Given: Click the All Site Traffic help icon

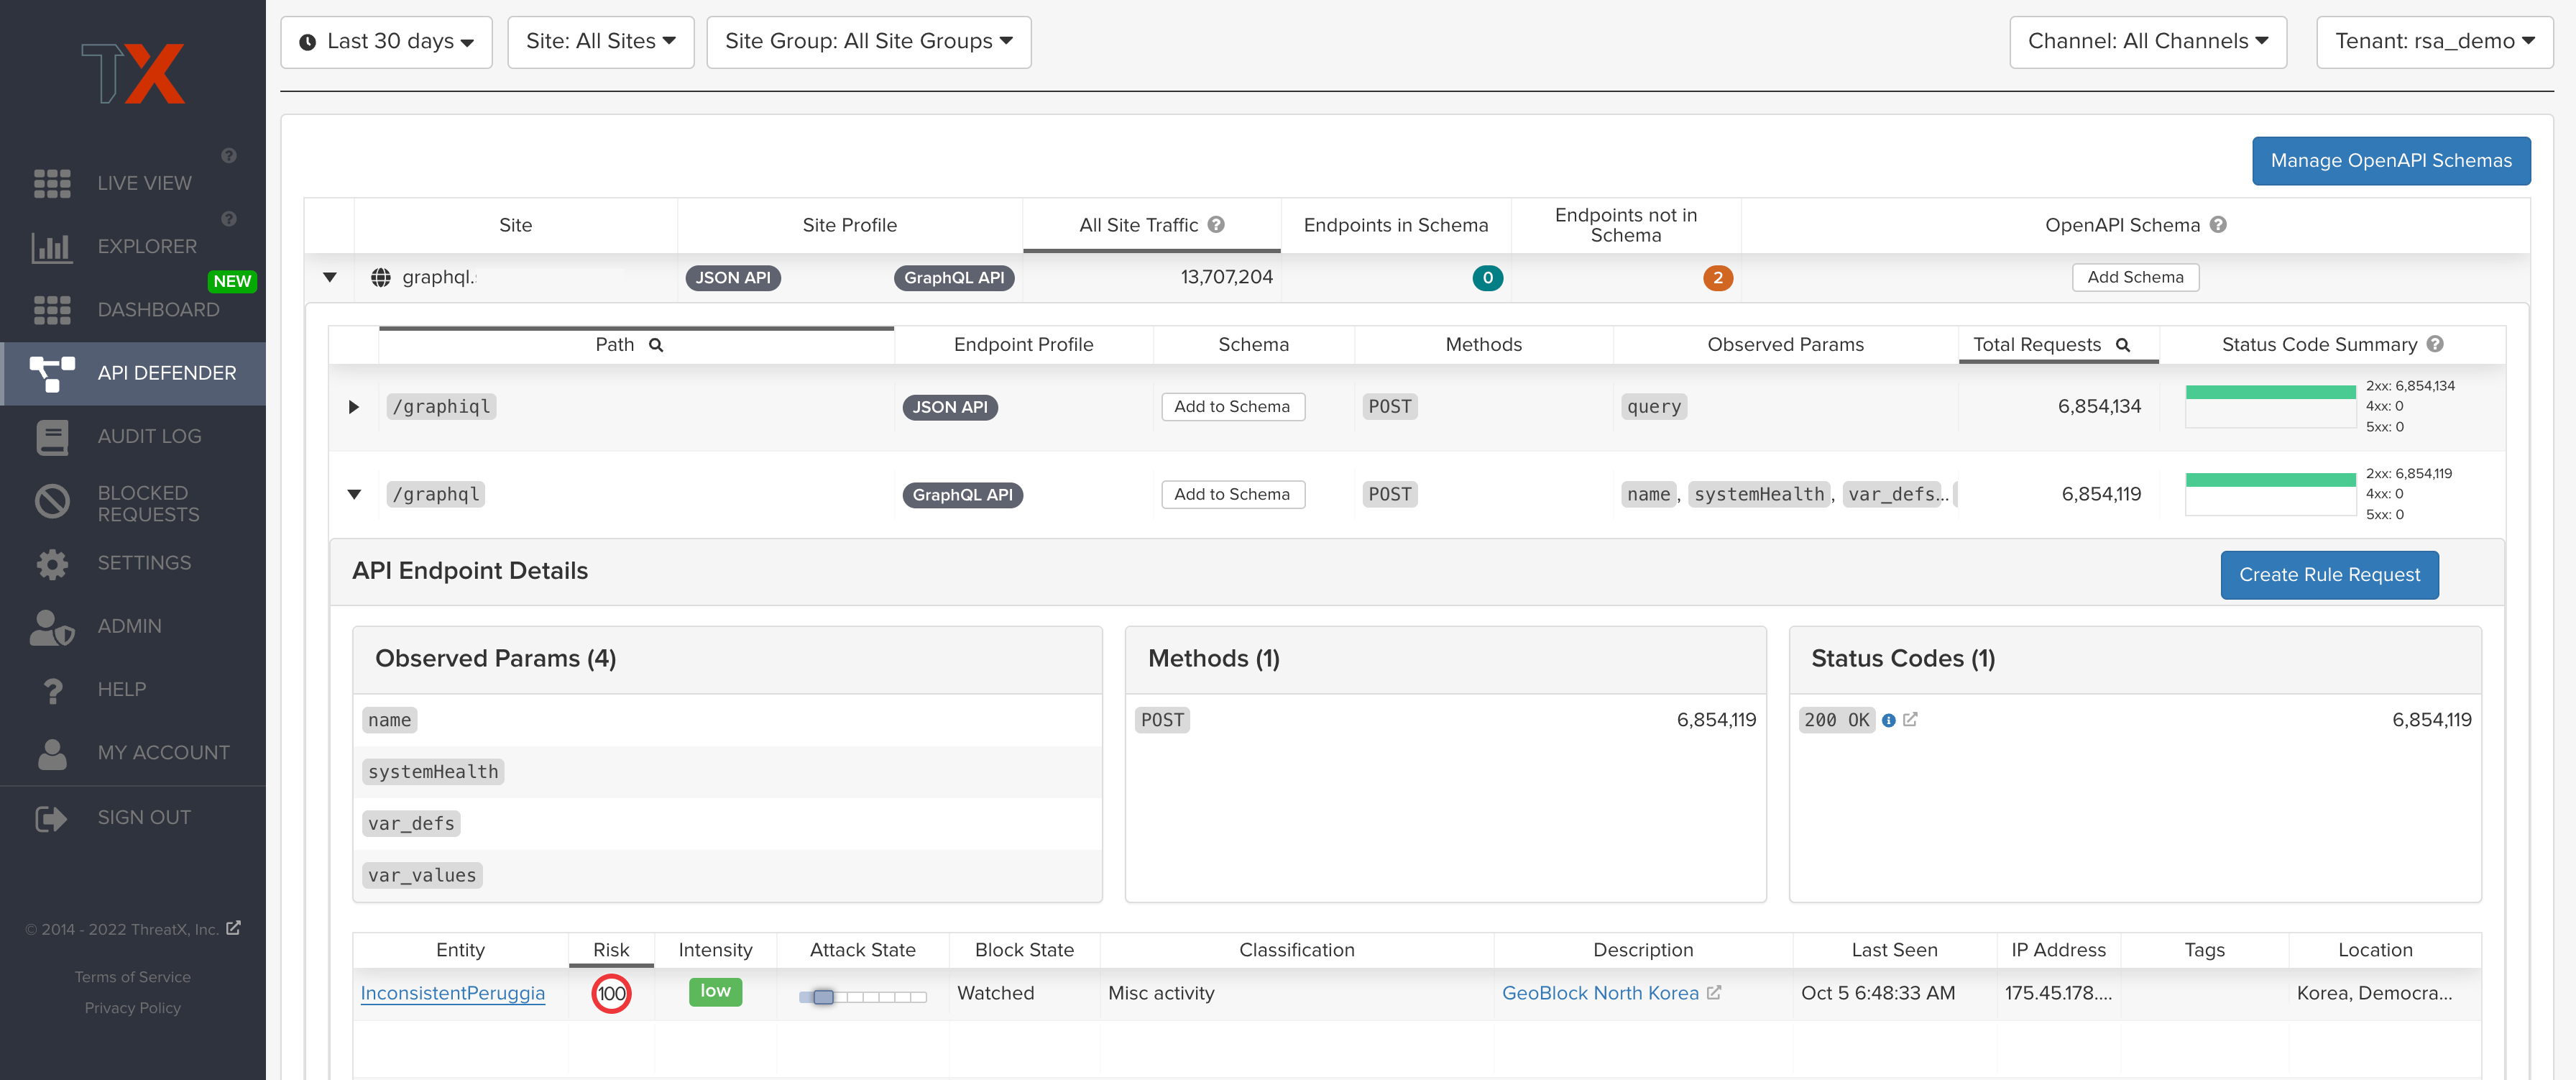Looking at the screenshot, I should tap(1216, 225).
